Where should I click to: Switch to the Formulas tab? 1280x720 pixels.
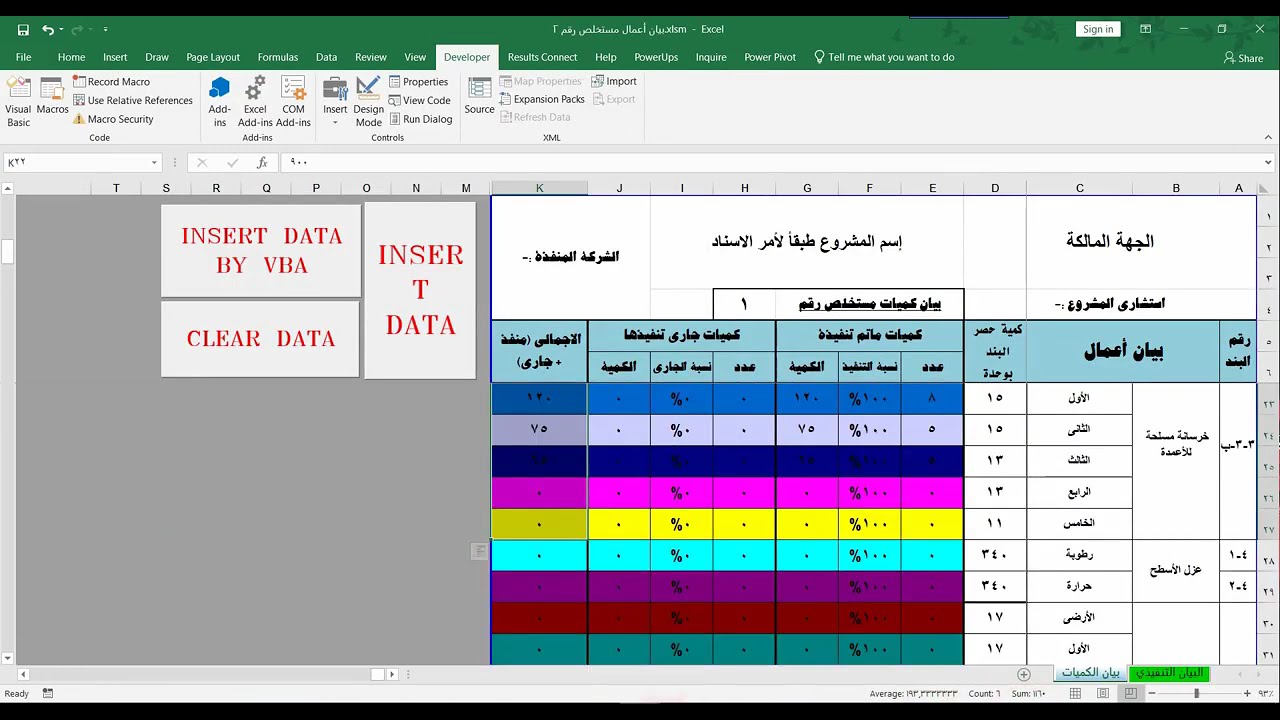tap(278, 57)
